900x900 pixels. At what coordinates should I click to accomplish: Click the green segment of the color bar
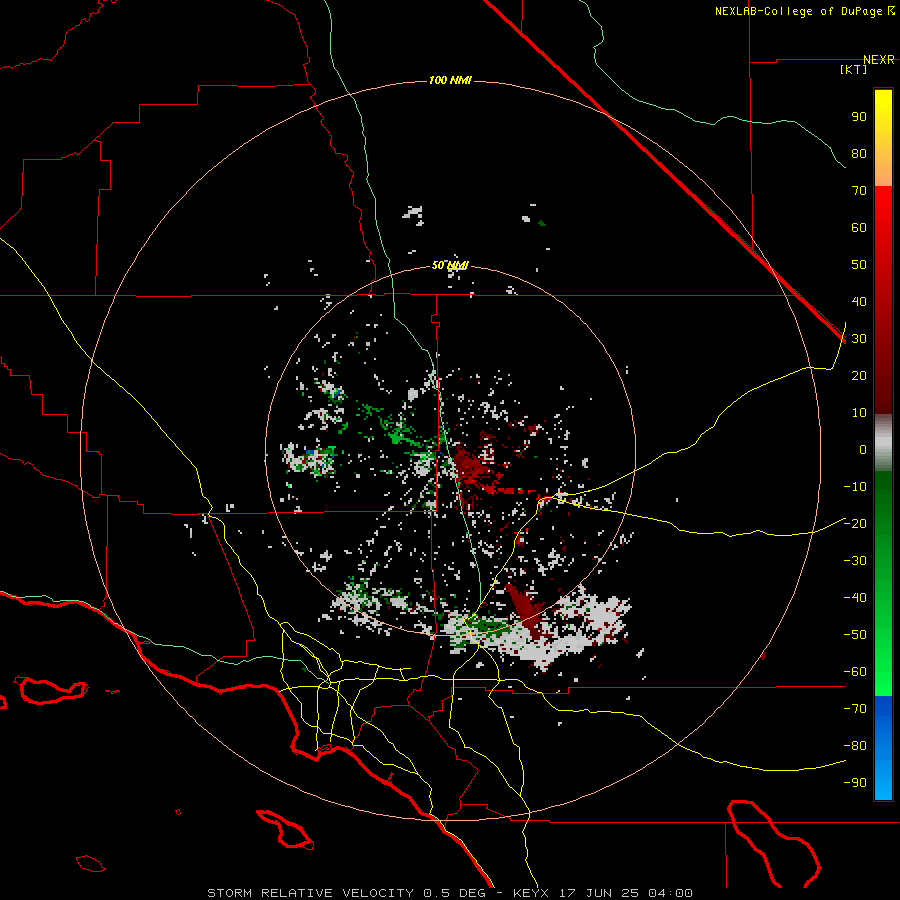(x=883, y=583)
